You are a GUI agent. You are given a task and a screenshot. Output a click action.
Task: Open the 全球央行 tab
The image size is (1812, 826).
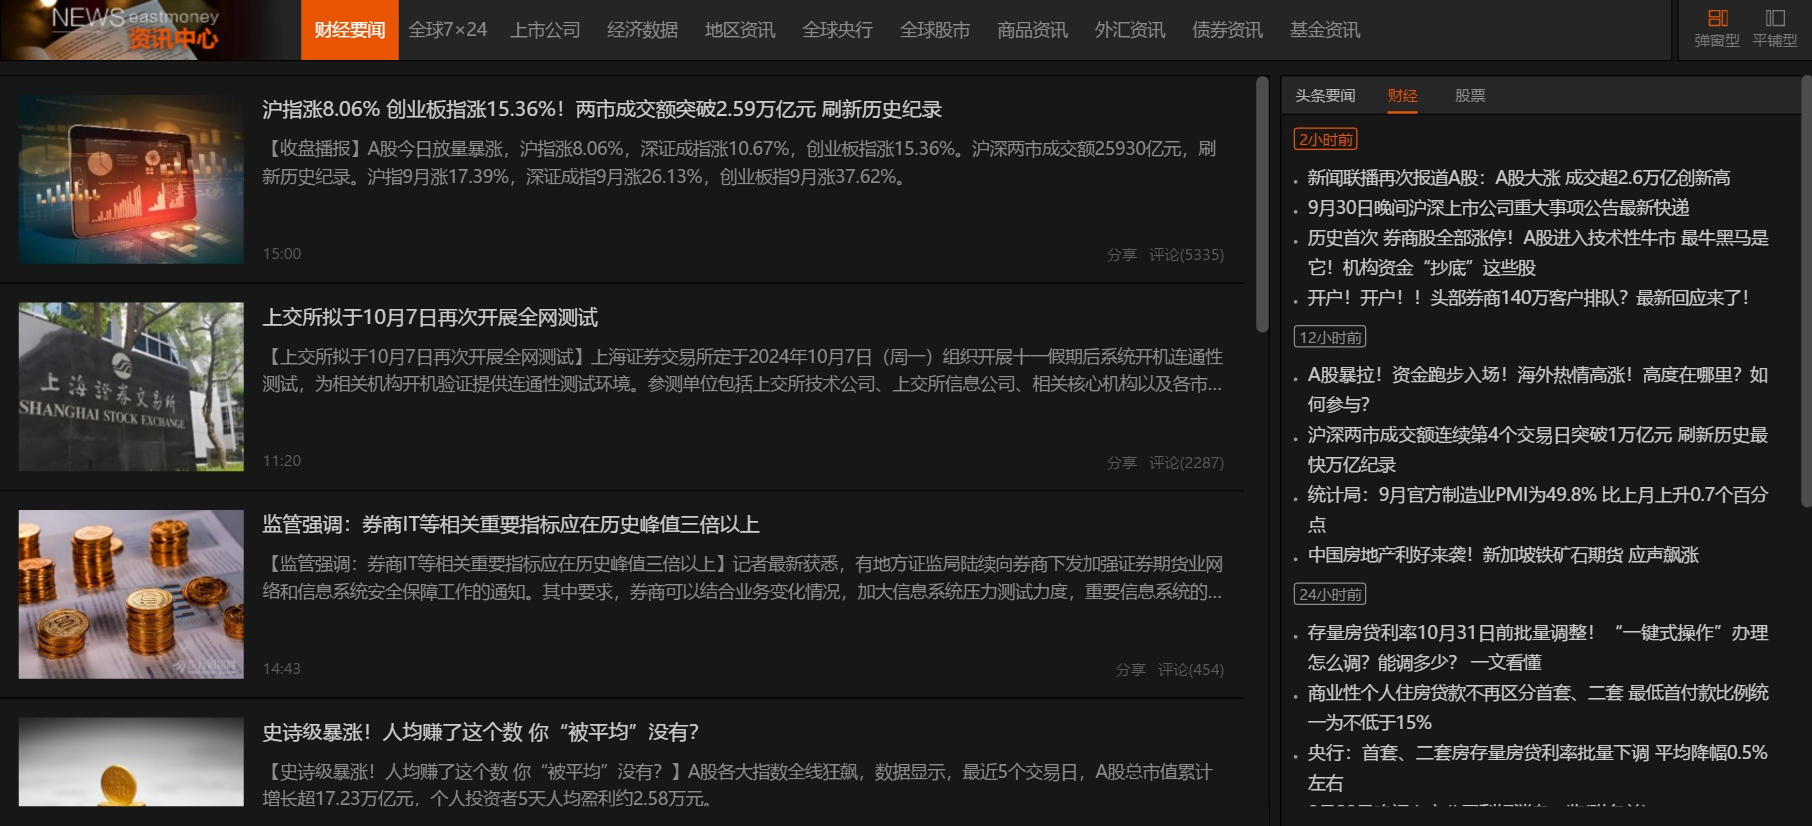pyautogui.click(x=837, y=30)
